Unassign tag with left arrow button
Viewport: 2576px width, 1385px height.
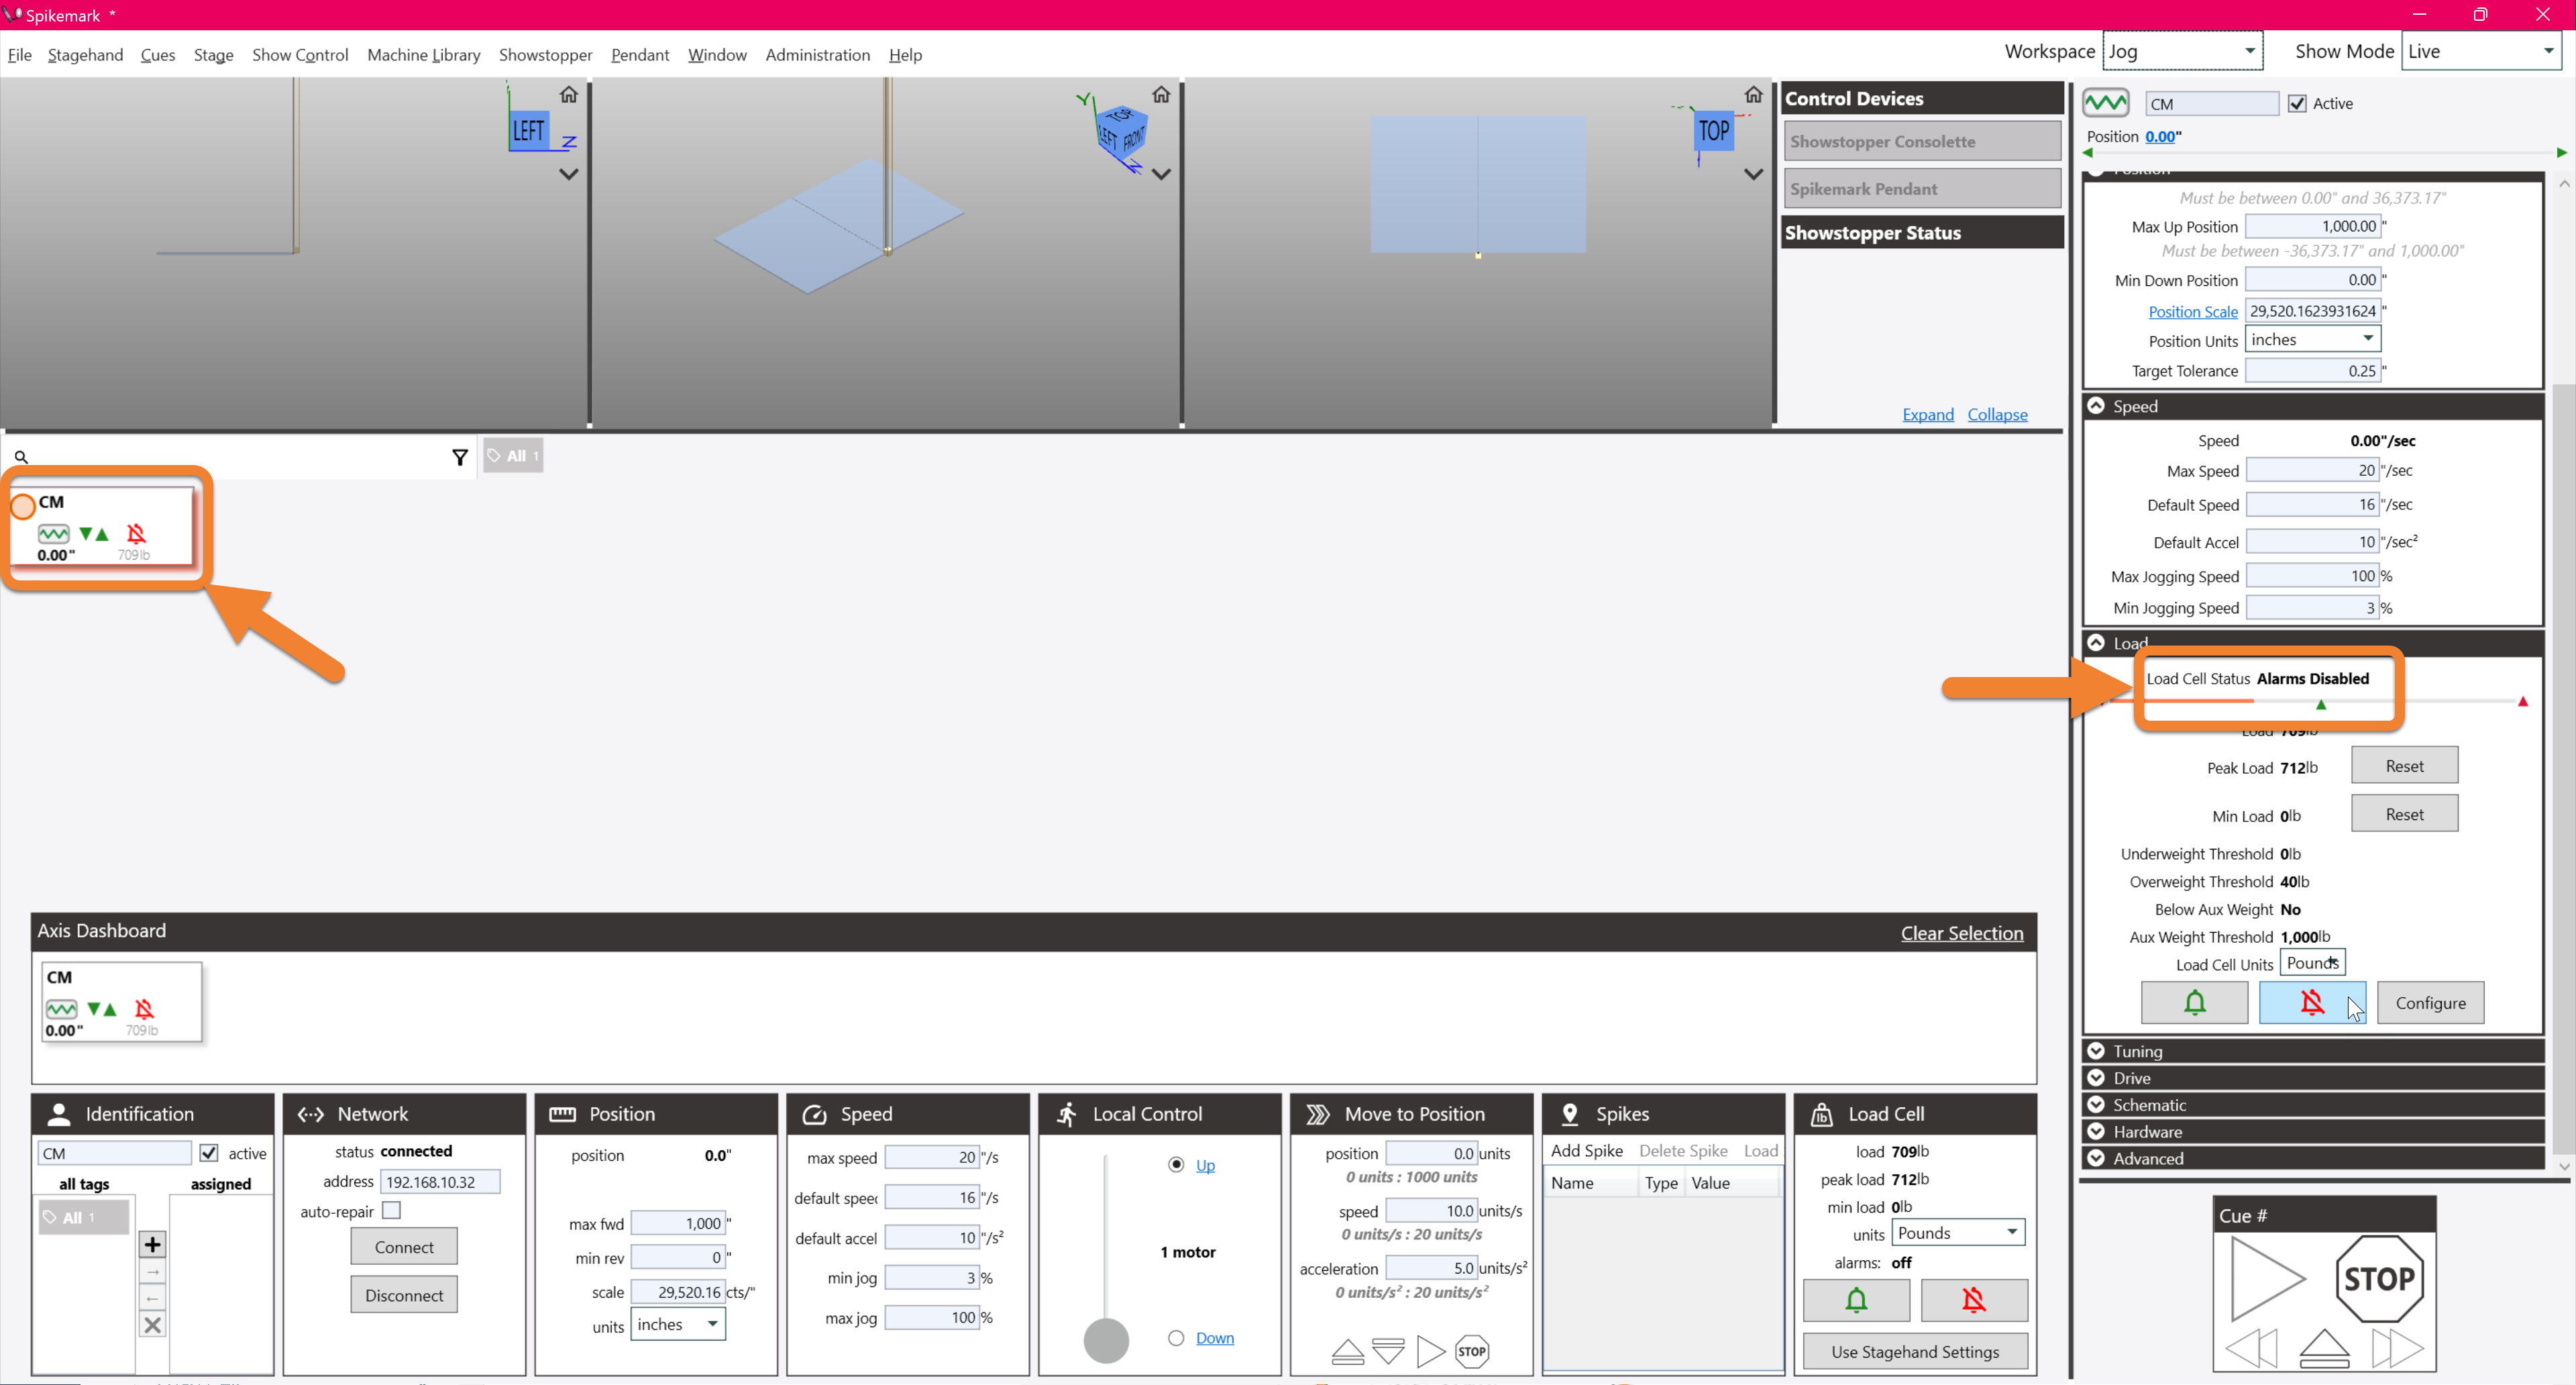[152, 1298]
